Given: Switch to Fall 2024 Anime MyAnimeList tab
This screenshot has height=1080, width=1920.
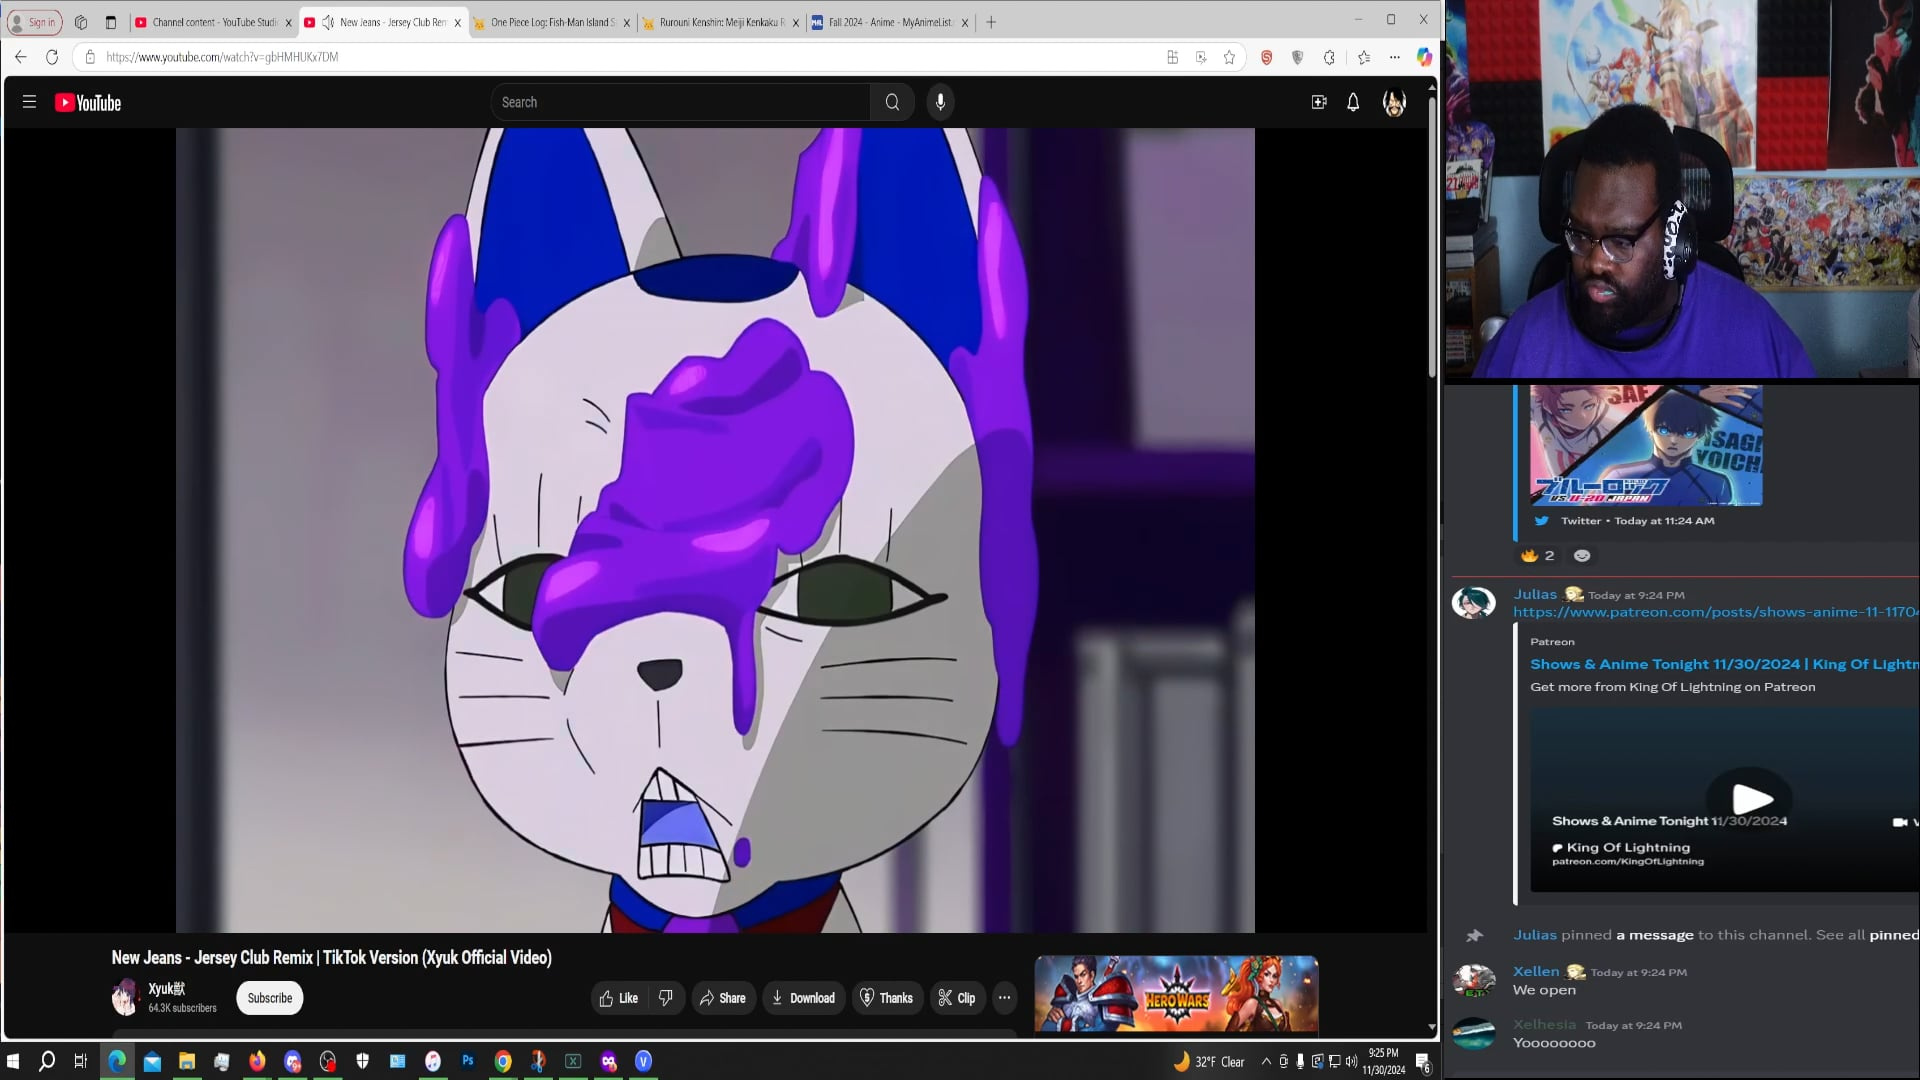Looking at the screenshot, I should point(890,22).
